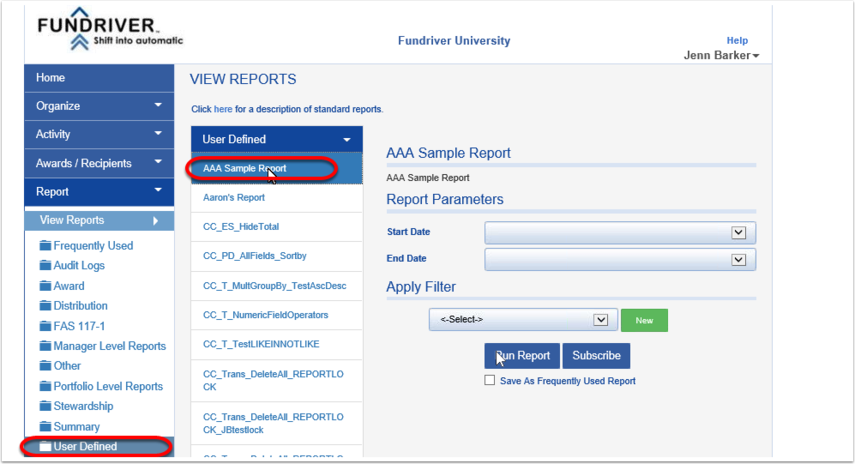Open the Awards / Recipients menu
The image size is (855, 464).
99,163
